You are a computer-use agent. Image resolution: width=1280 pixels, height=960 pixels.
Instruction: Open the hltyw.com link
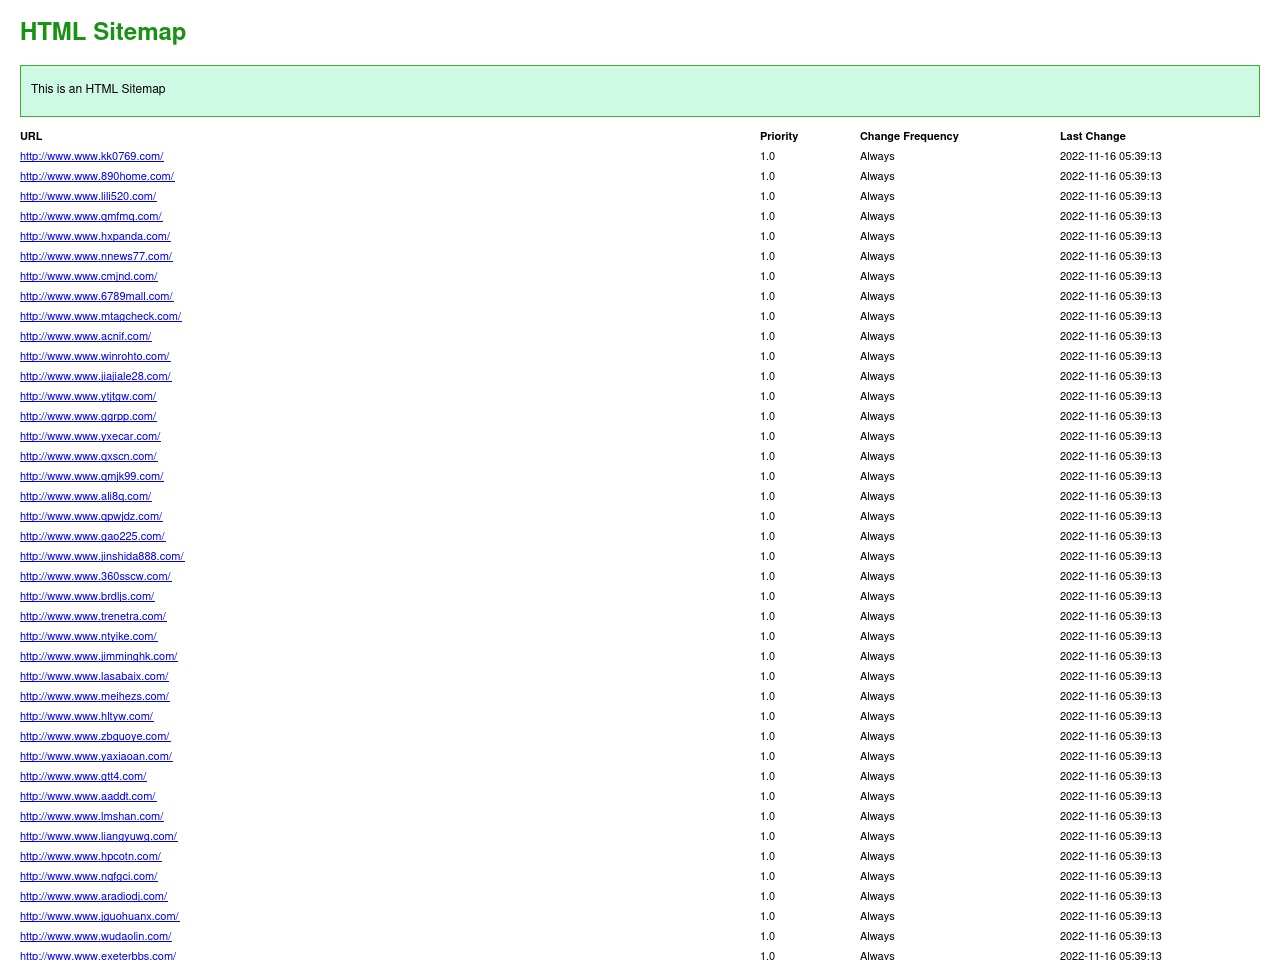87,716
